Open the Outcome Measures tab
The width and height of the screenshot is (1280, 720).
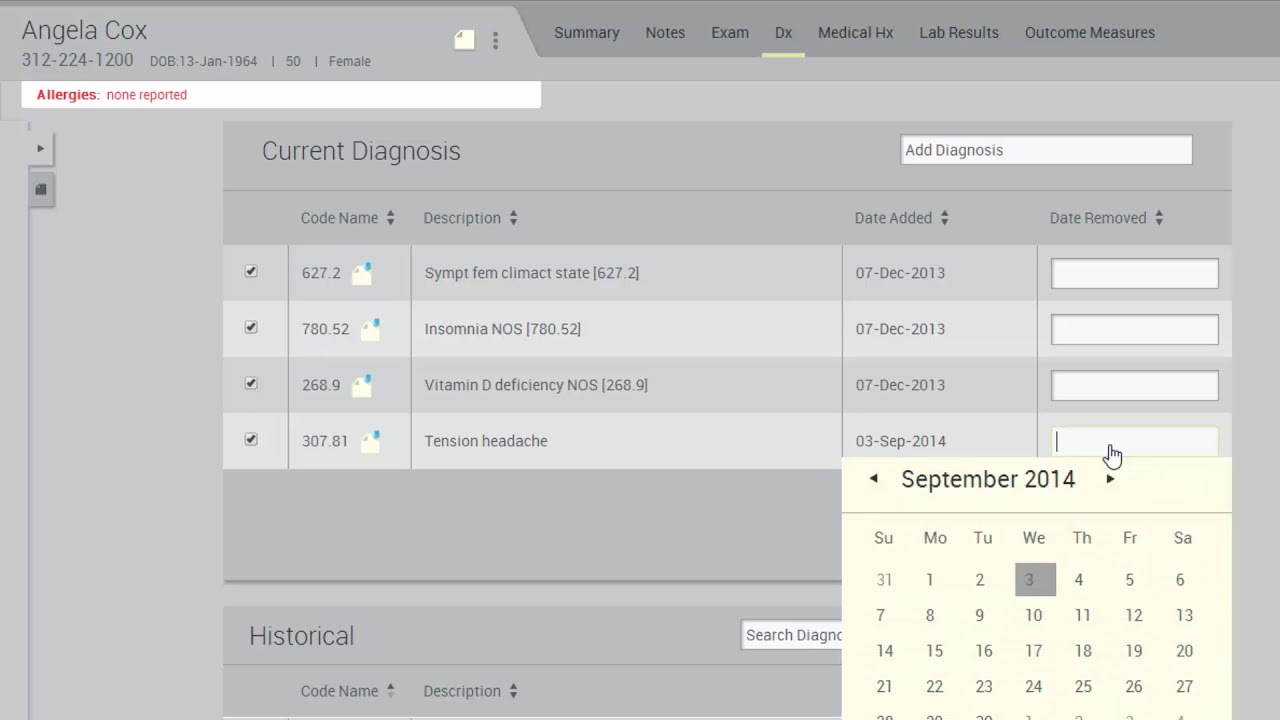1090,32
